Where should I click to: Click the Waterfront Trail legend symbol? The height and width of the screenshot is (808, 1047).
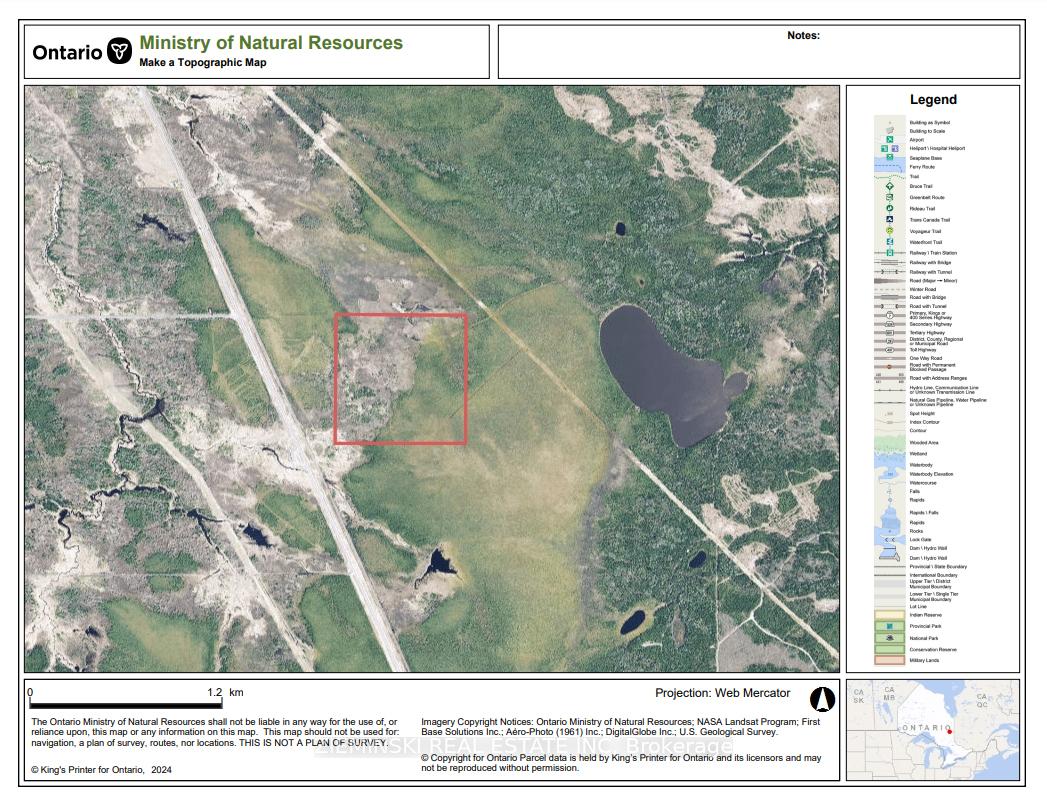[x=889, y=242]
